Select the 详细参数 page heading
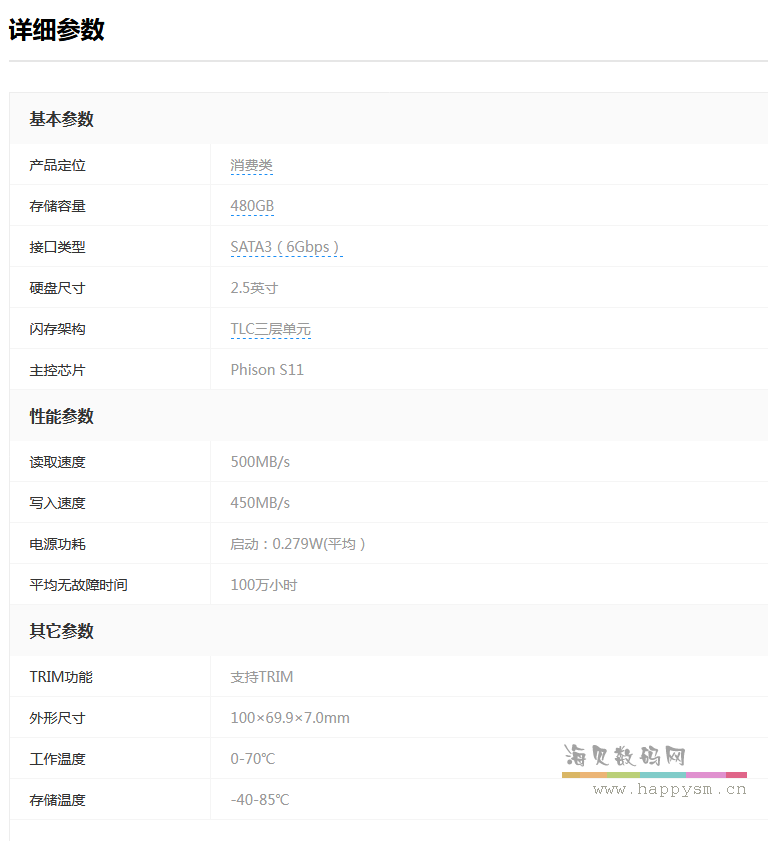Image resolution: width=768 pixels, height=841 pixels. point(56,29)
